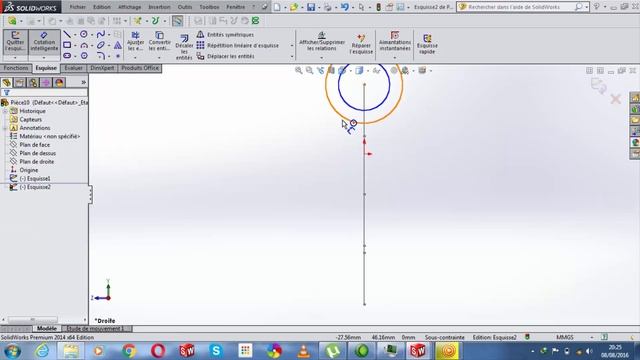Open the Outils menu
The width and height of the screenshot is (640, 360).
(185, 7)
